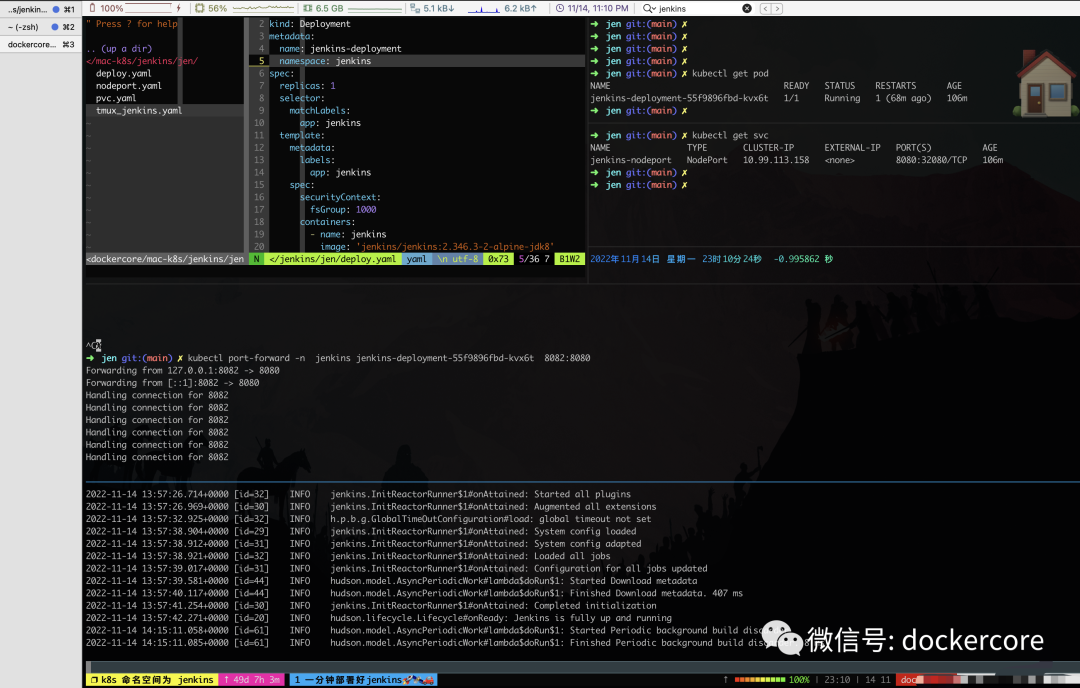Image resolution: width=1080 pixels, height=688 pixels.
Task: Click the battery icon in status bar
Action: [x=93, y=8]
